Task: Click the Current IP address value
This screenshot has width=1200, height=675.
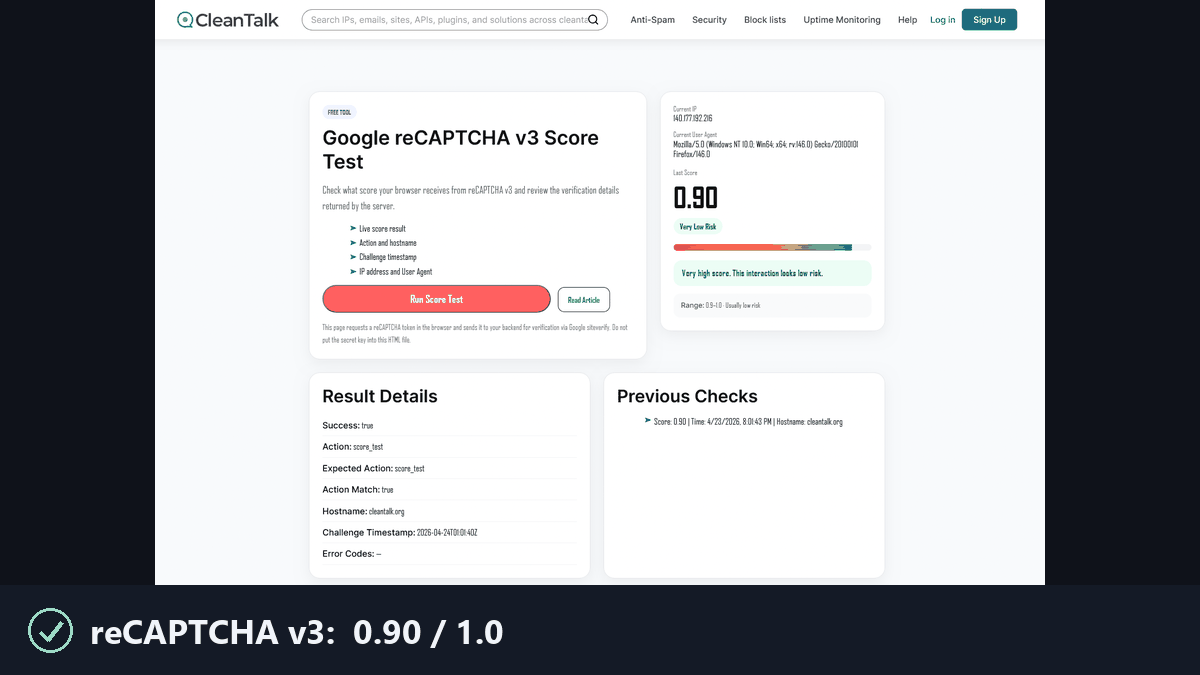Action: [x=693, y=118]
